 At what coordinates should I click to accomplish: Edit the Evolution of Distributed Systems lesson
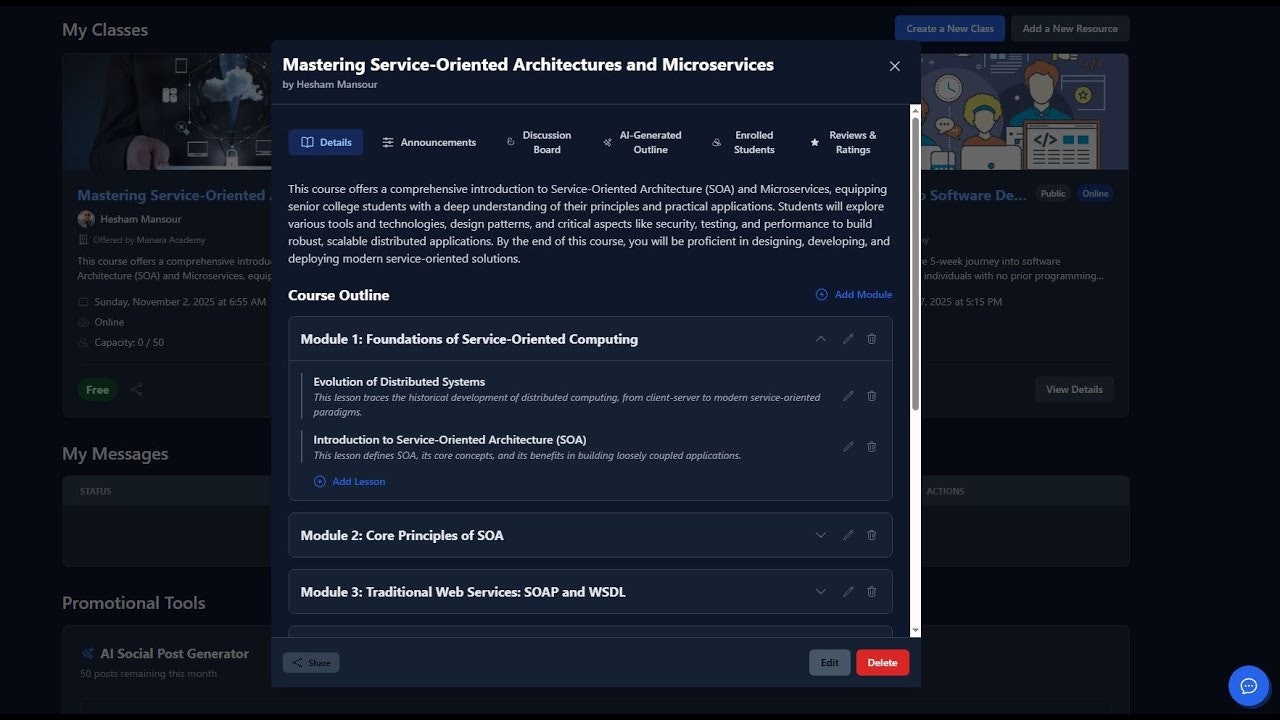(x=848, y=396)
